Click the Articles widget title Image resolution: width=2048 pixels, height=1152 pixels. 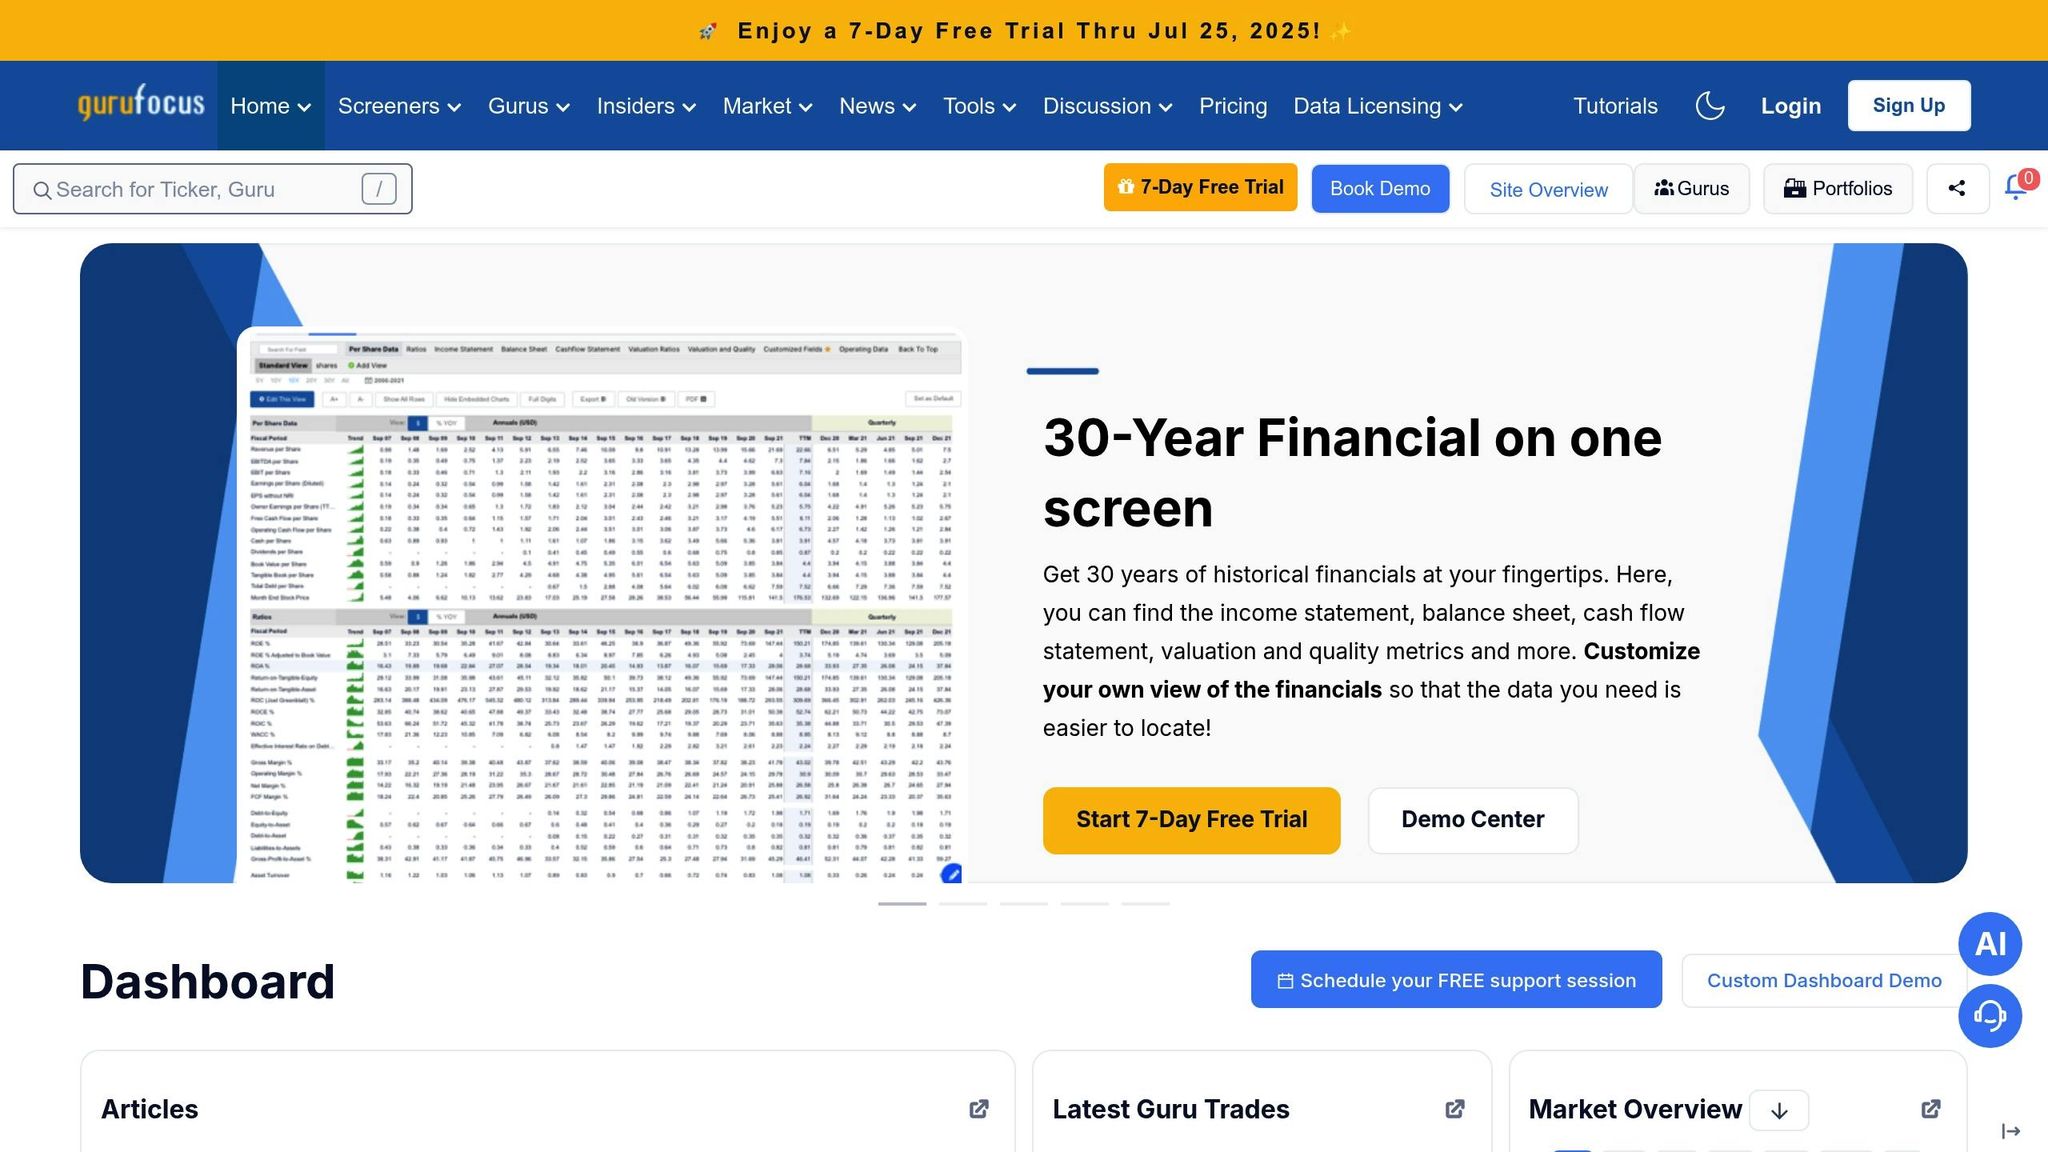[x=150, y=1109]
